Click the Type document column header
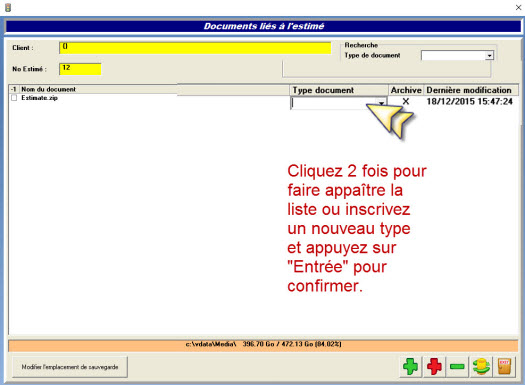Screen dimensions: 525x385 339,90
